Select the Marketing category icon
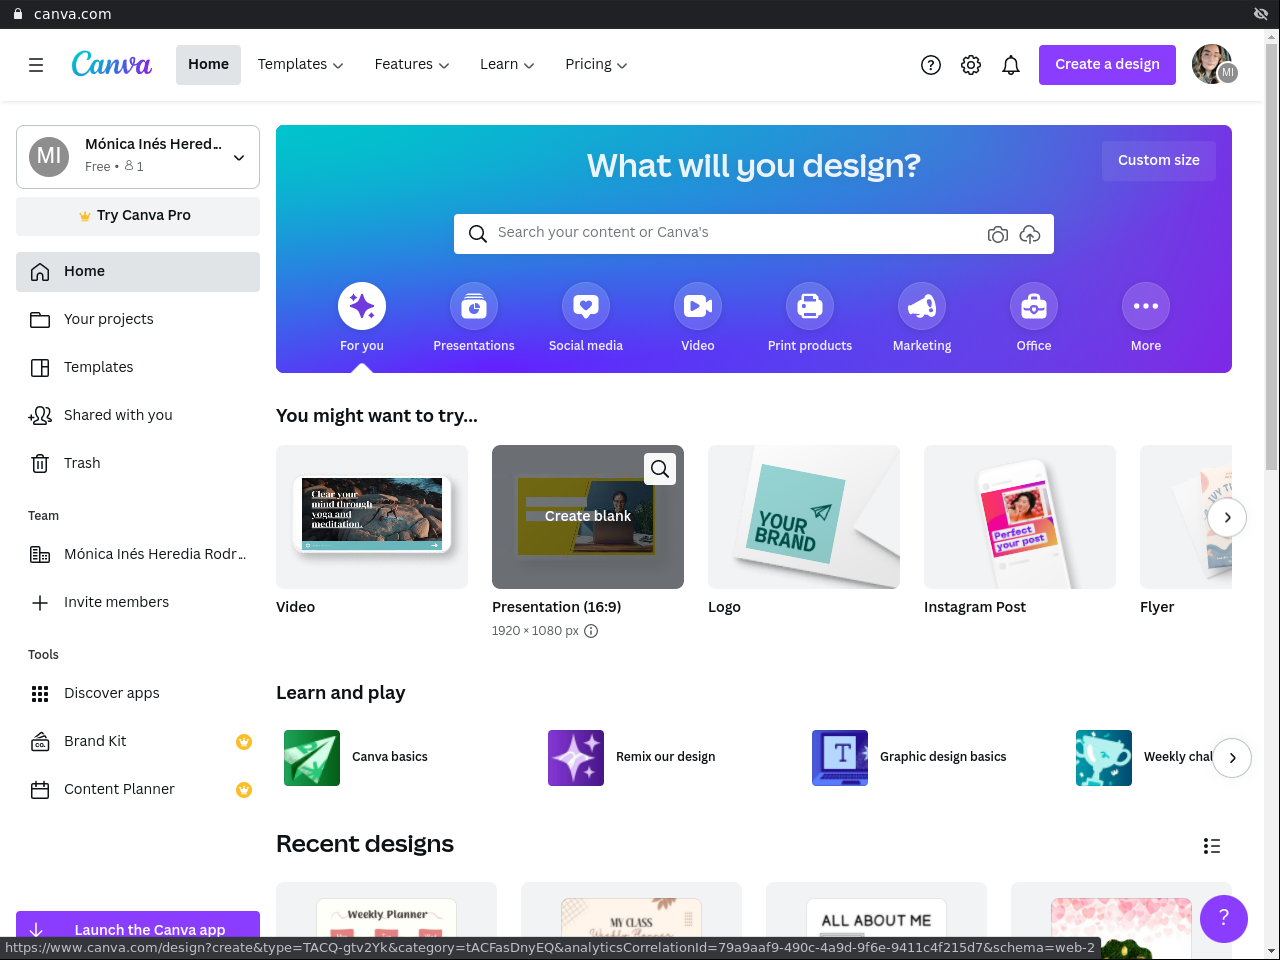 922,306
